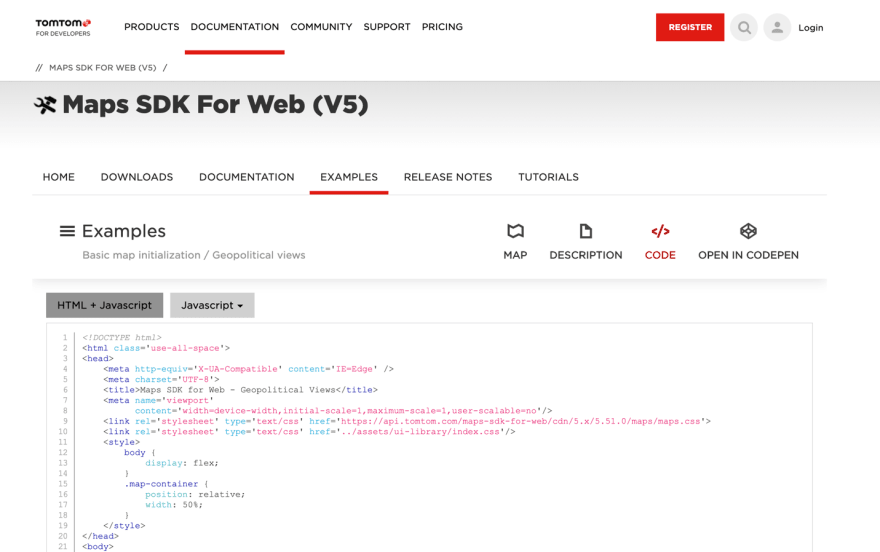Screen dimensions: 880x552
Task: Go to Pricing page
Action: pyautogui.click(x=442, y=27)
